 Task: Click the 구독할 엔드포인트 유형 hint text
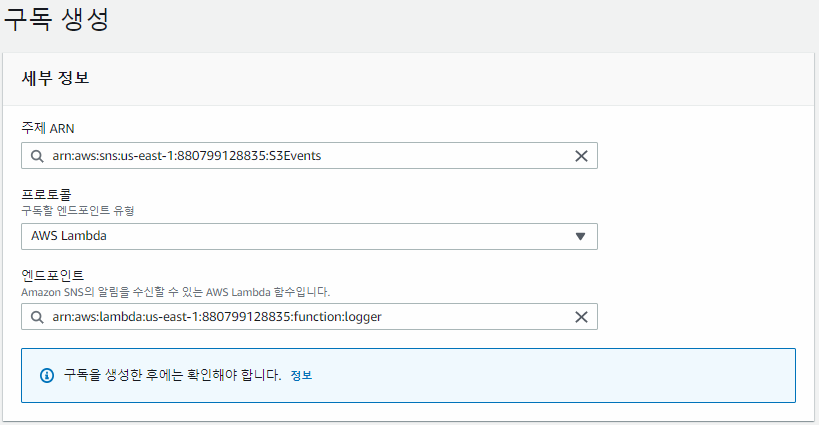pyautogui.click(x=78, y=210)
